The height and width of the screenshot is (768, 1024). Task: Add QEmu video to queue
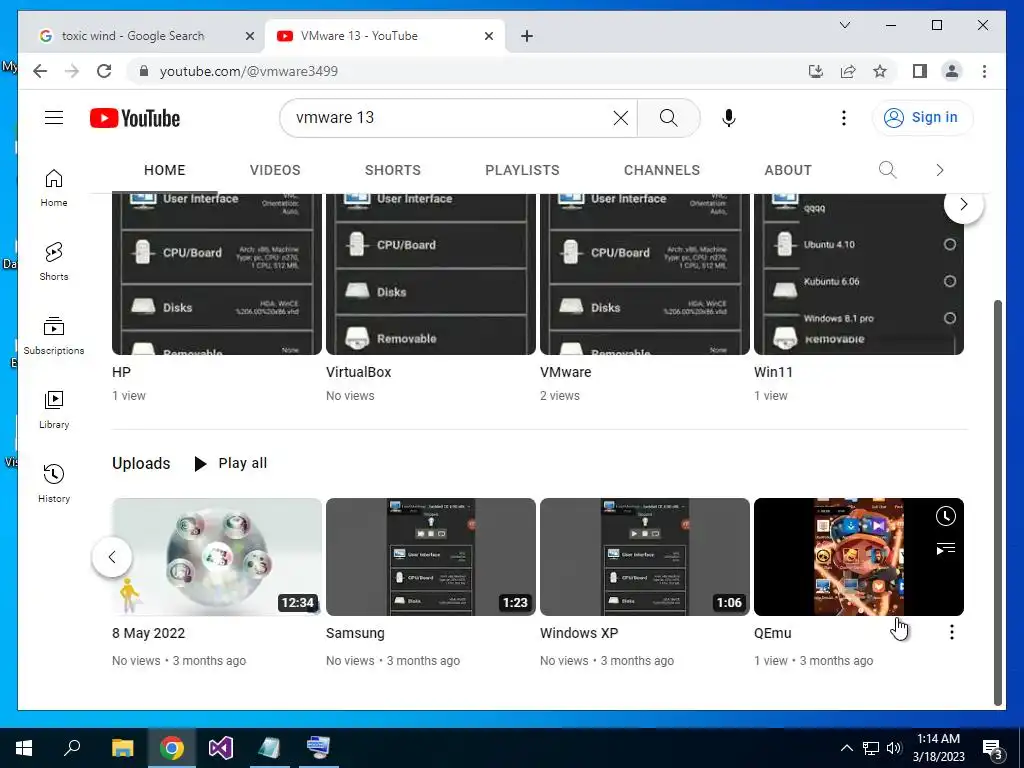945,549
